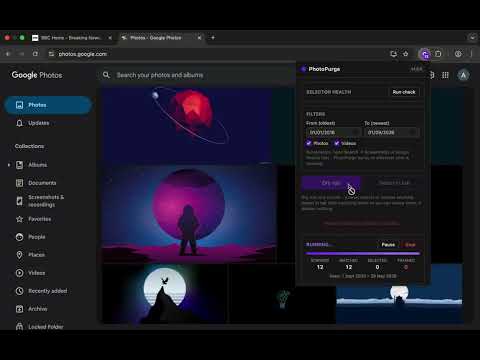Click the Archive box icon in the sidebar

(x=20, y=309)
